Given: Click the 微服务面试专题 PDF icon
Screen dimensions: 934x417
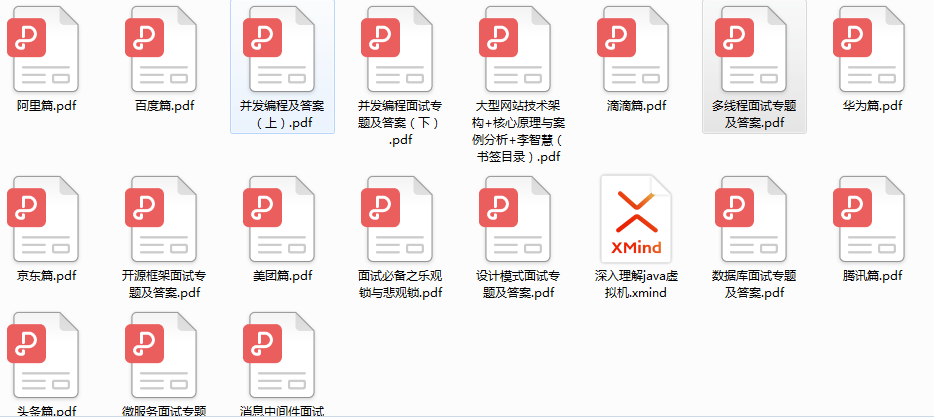Looking at the screenshot, I should (161, 355).
